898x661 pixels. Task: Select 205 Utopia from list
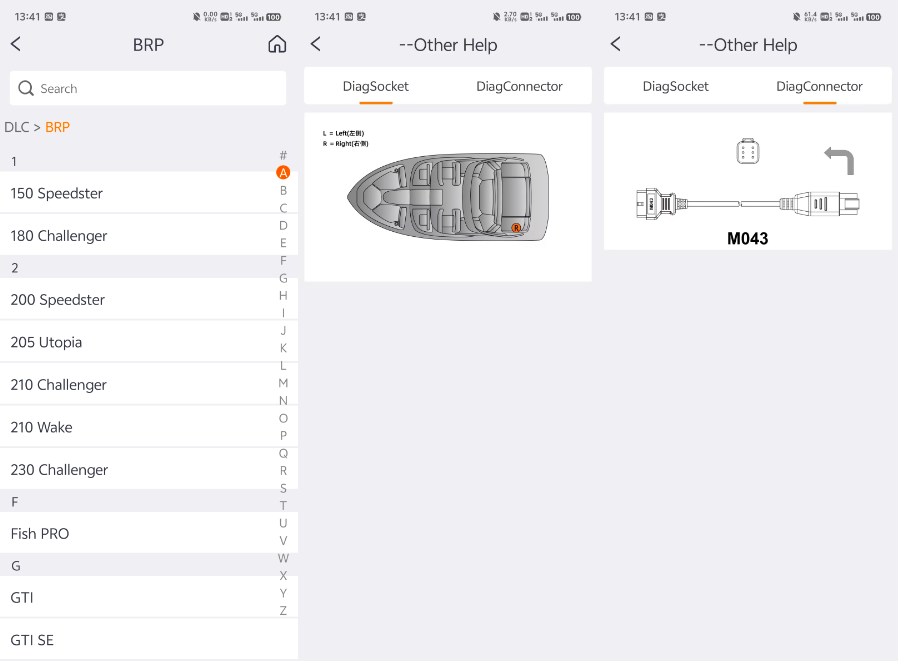point(149,342)
